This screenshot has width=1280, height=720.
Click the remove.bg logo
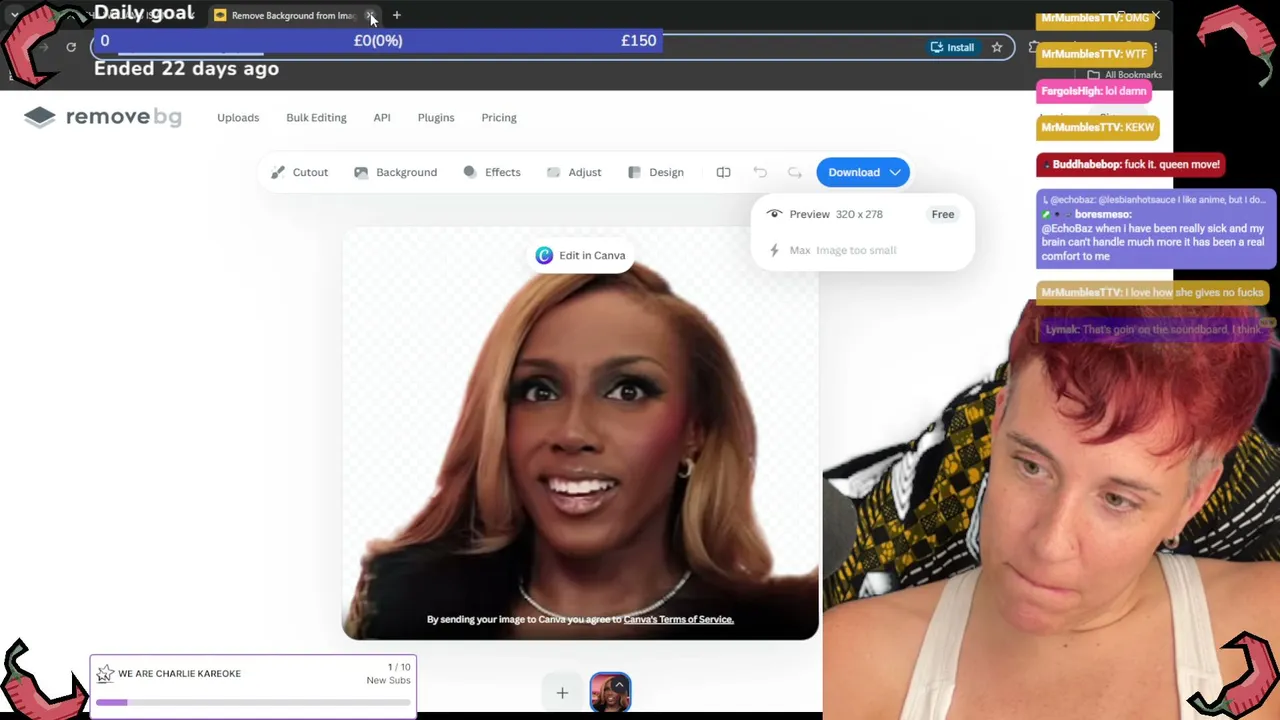(x=103, y=117)
